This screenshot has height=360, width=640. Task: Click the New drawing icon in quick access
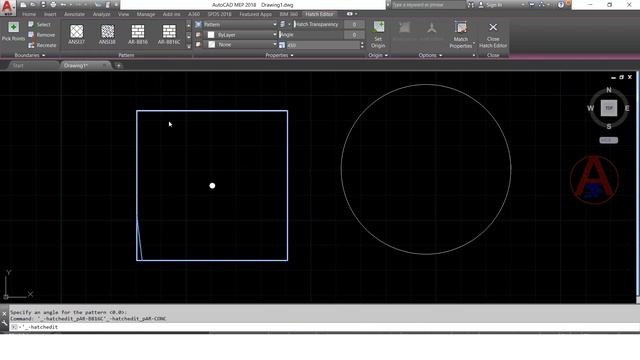[x=23, y=5]
